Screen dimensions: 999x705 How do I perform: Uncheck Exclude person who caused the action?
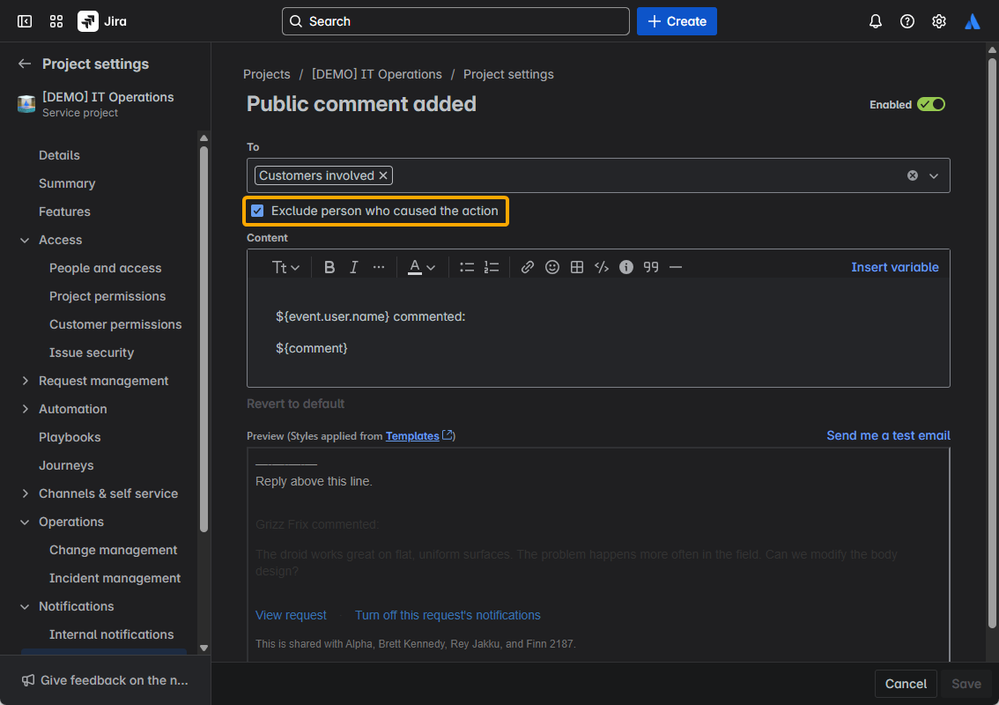[258, 211]
